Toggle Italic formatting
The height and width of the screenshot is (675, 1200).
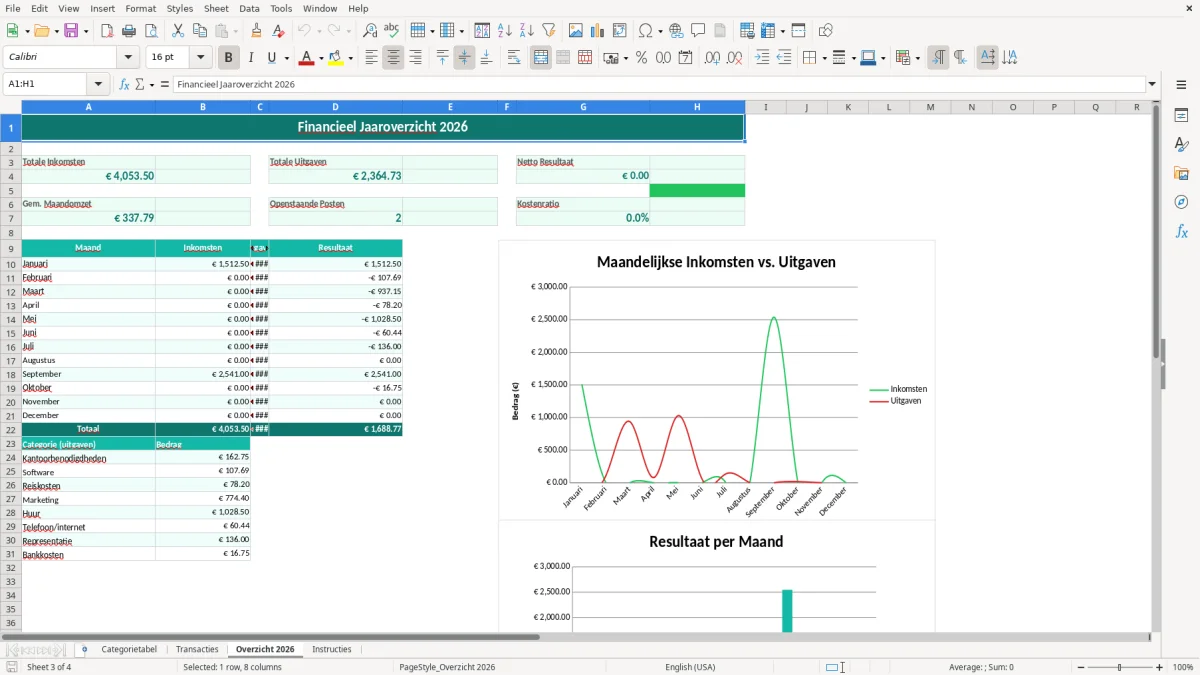251,58
